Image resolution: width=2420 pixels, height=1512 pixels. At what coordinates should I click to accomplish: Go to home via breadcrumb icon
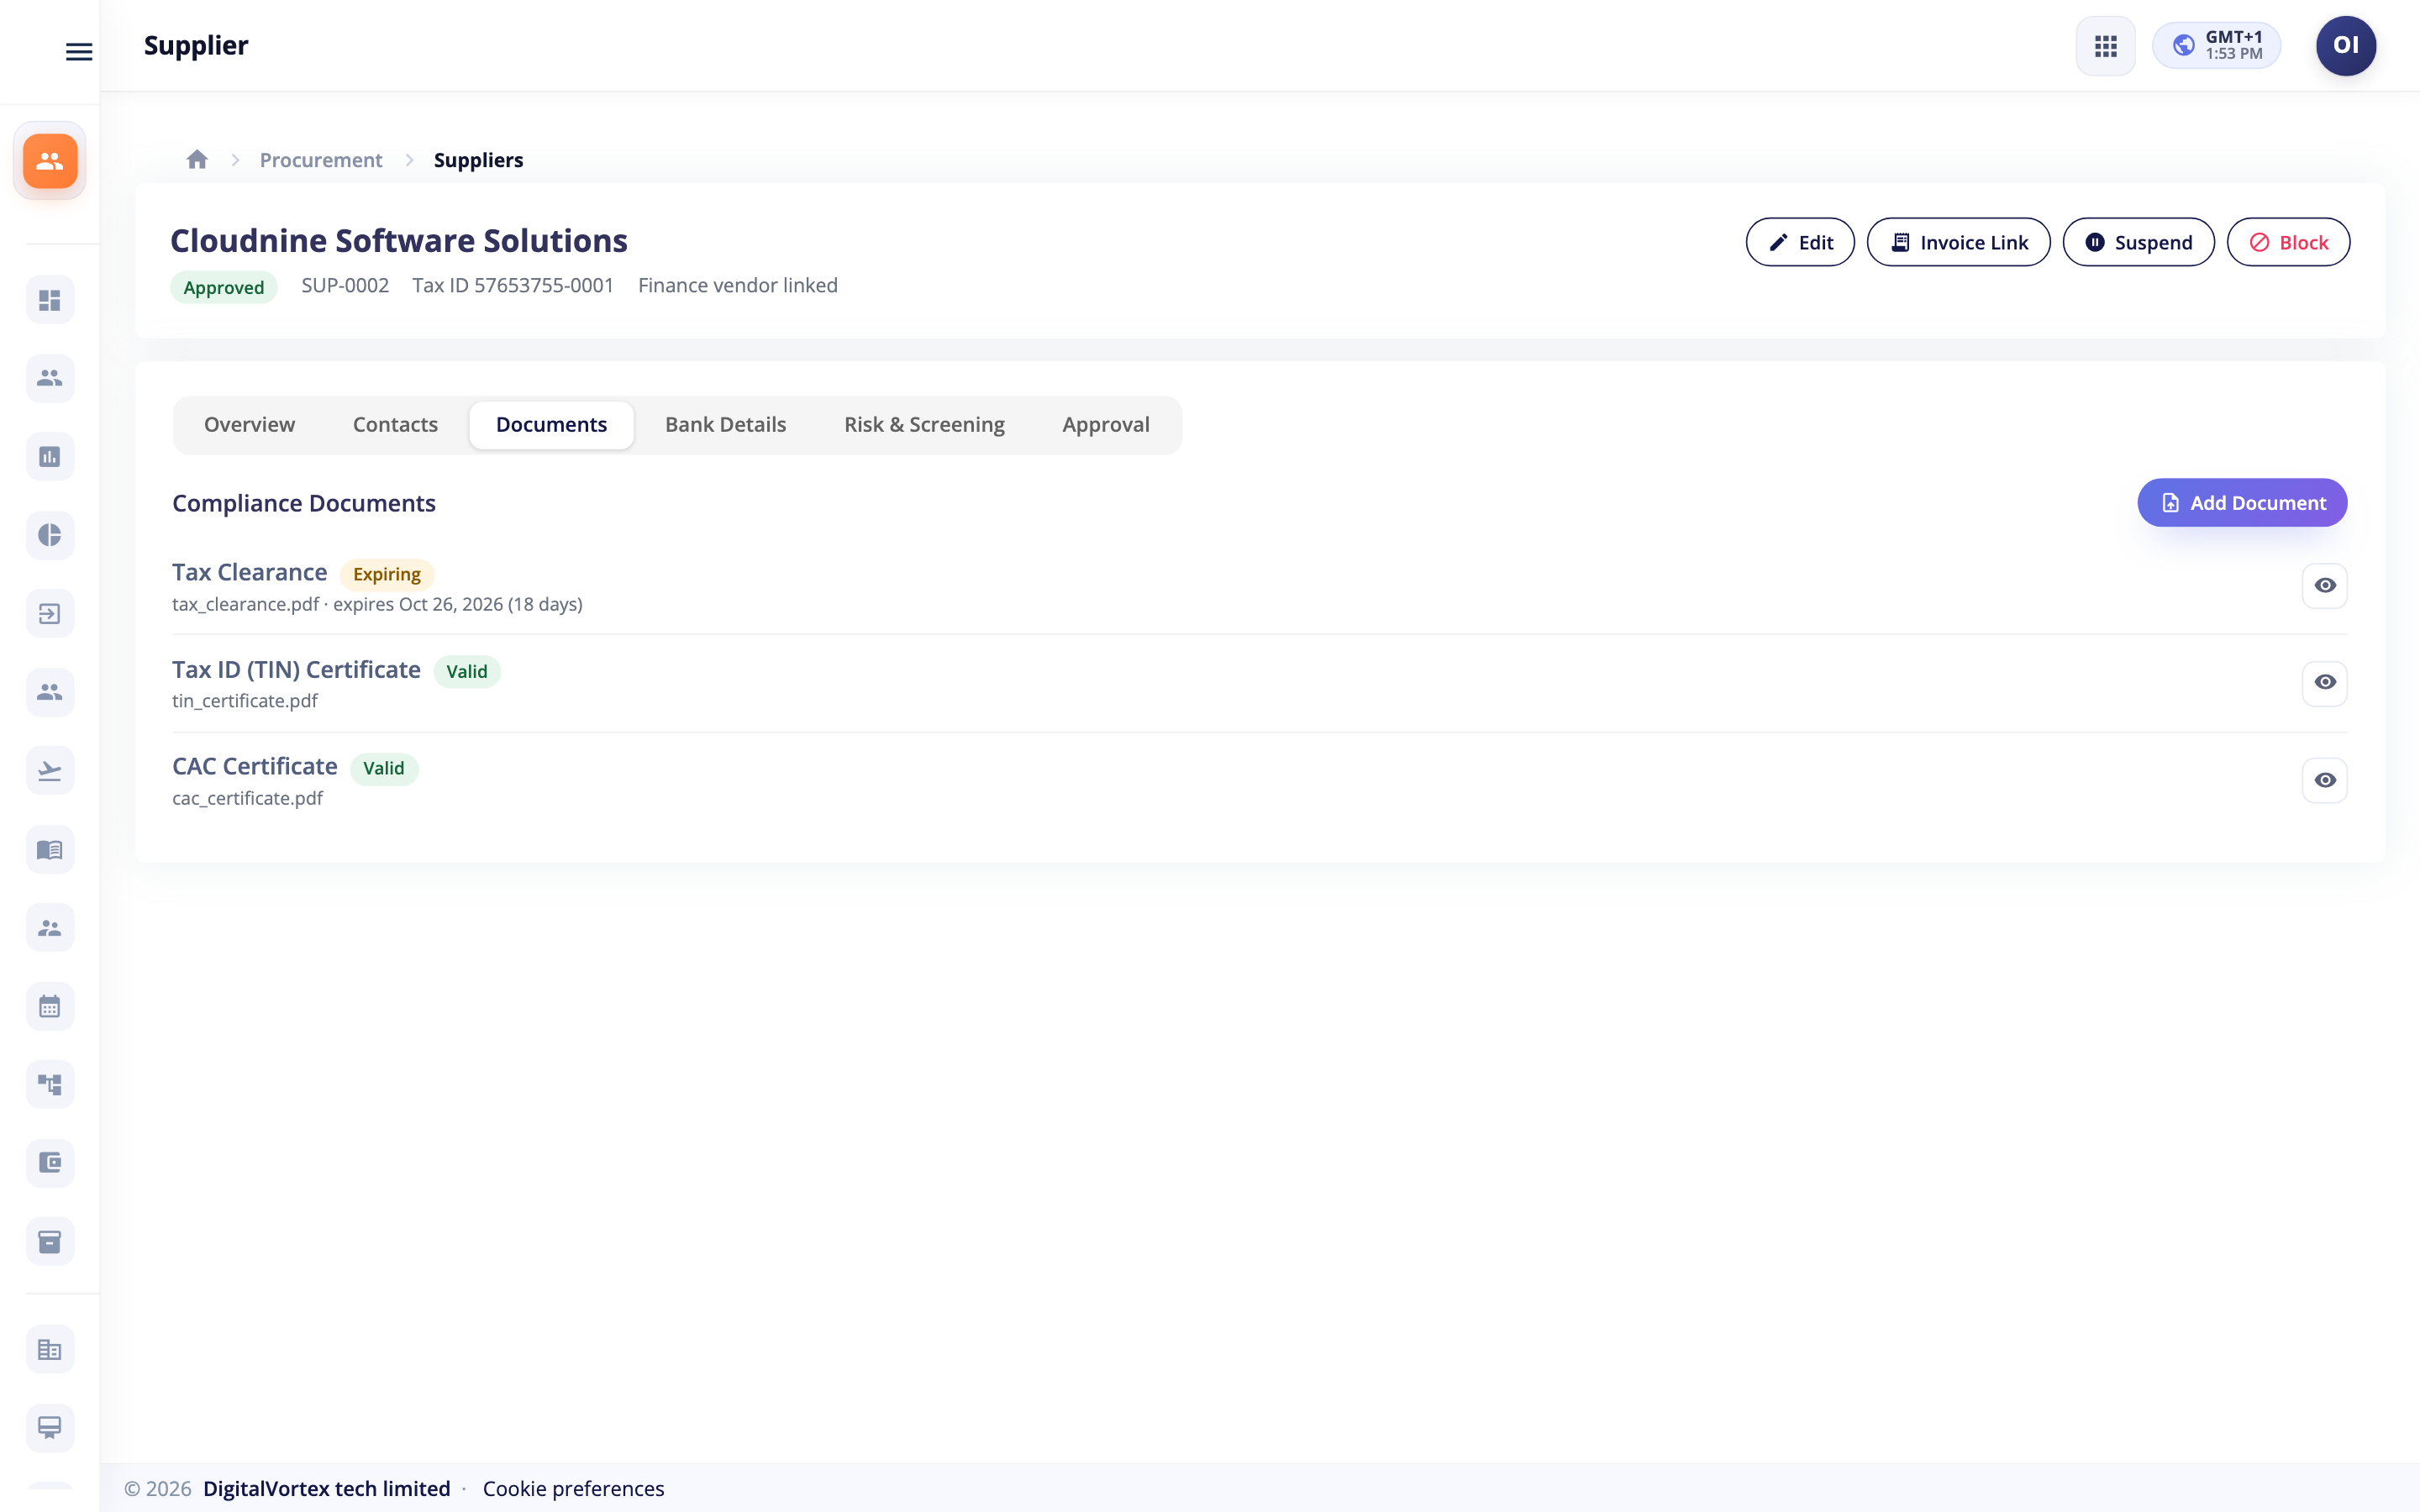click(x=197, y=159)
